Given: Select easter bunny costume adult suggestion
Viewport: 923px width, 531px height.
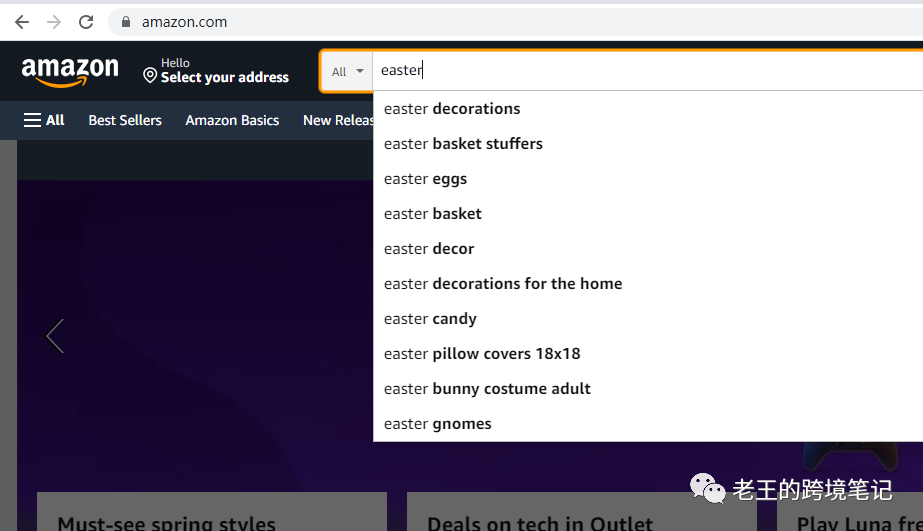Looking at the screenshot, I should pos(648,389).
